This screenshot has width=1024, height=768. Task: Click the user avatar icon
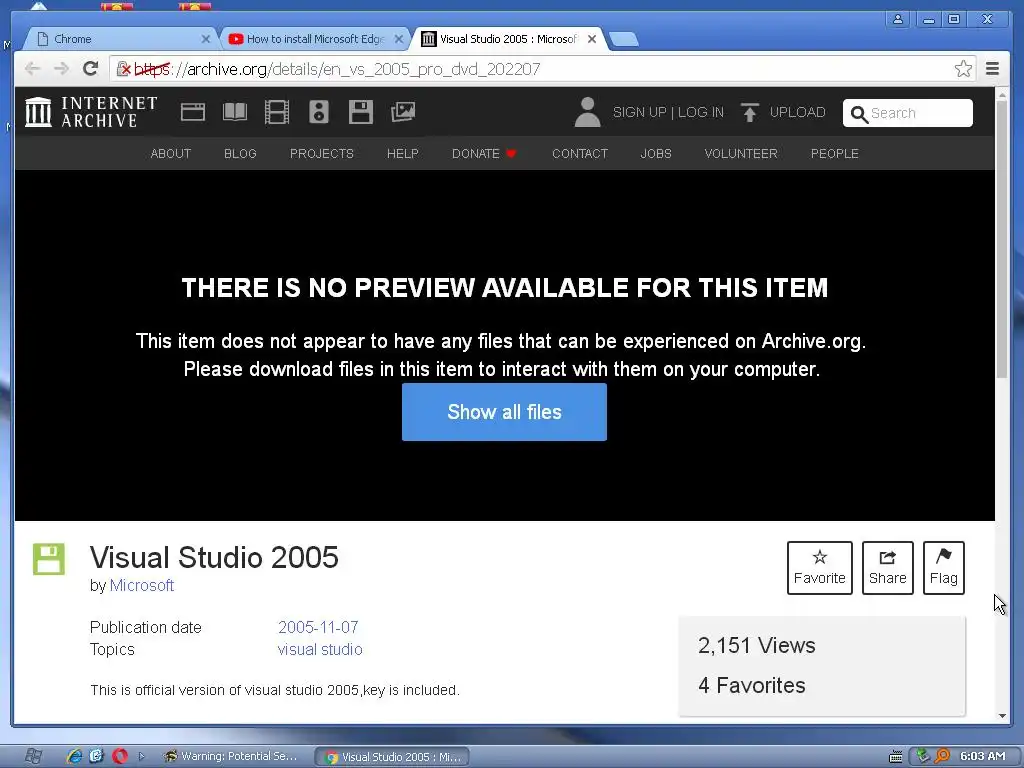[587, 112]
